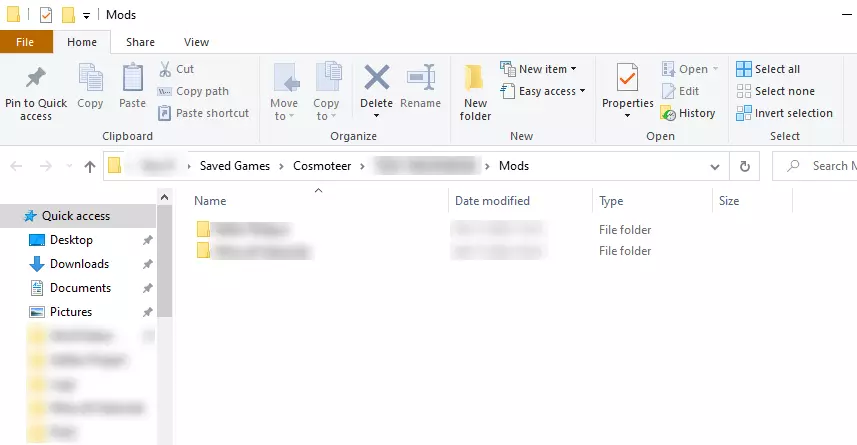Choose Copy path in the ribbon
The height and width of the screenshot is (445, 857).
(193, 91)
